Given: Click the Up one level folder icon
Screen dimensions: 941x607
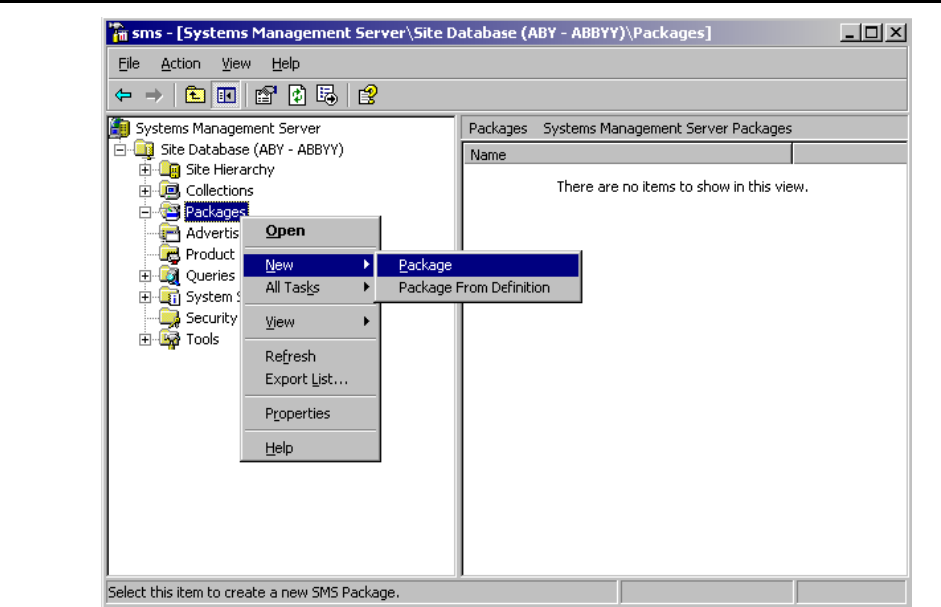Looking at the screenshot, I should click(x=194, y=95).
